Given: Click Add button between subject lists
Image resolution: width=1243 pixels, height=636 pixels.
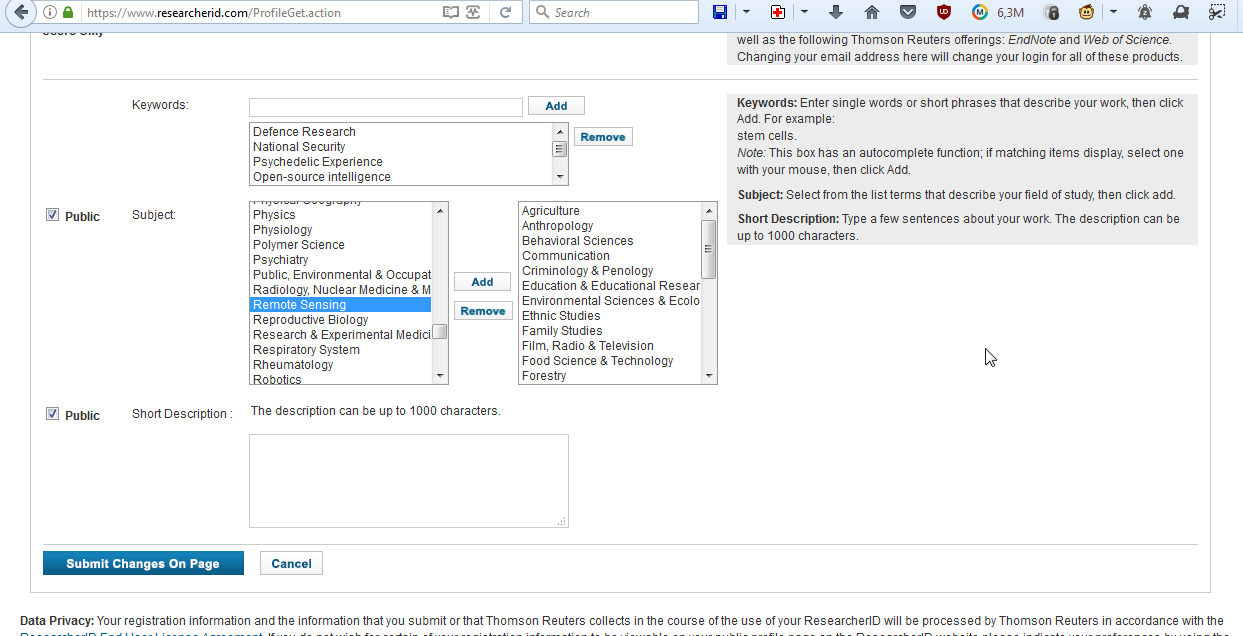Looking at the screenshot, I should click(x=482, y=282).
